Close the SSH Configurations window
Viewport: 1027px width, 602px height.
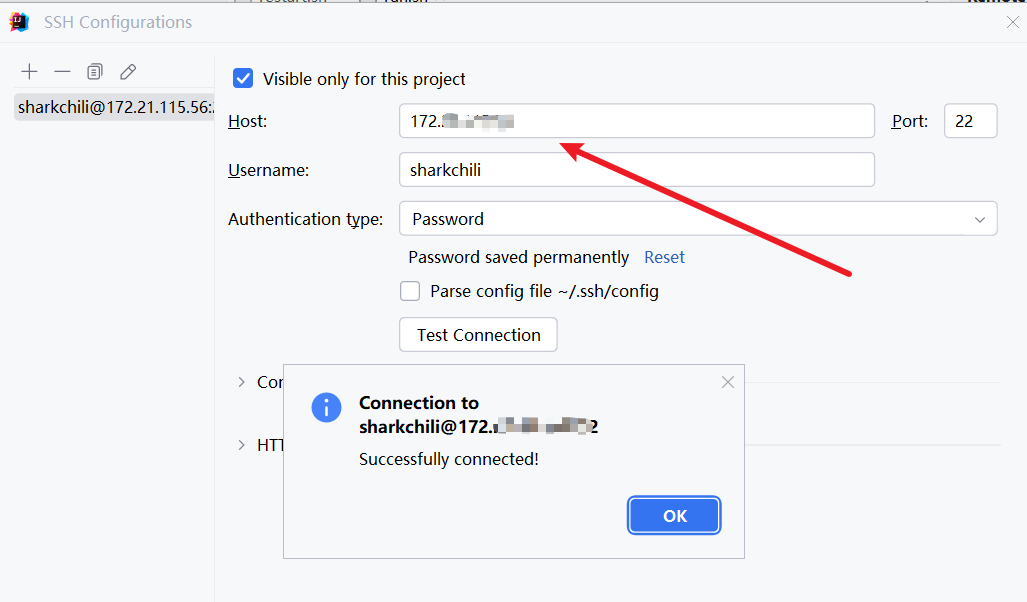(1013, 22)
